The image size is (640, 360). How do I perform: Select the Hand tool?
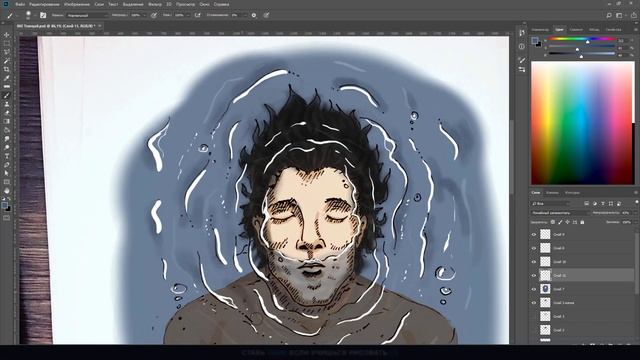pos(7,191)
